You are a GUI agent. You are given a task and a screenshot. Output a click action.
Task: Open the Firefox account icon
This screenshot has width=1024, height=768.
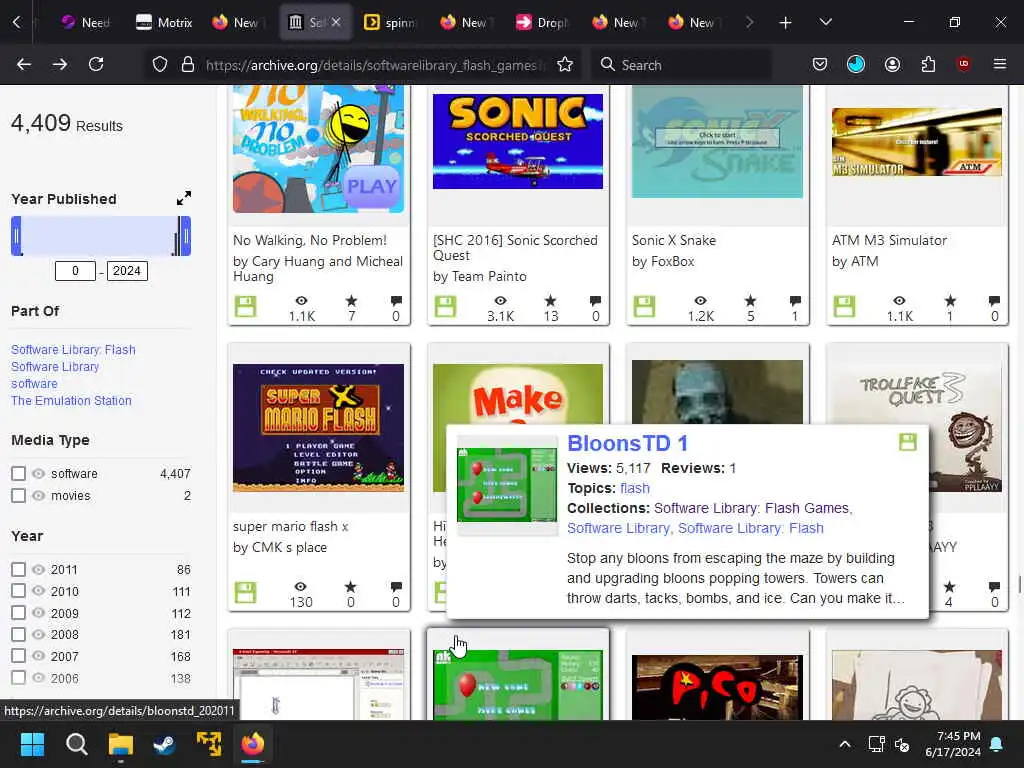[892, 65]
